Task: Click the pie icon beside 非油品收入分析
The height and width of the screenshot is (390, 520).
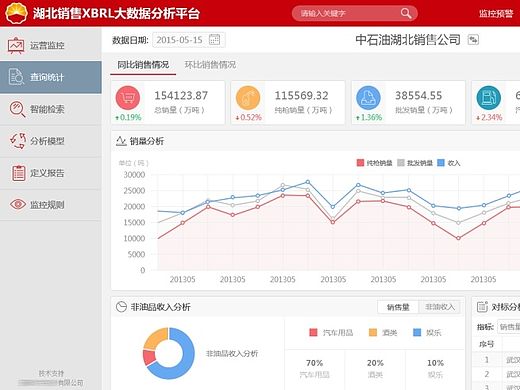Action: tap(121, 307)
